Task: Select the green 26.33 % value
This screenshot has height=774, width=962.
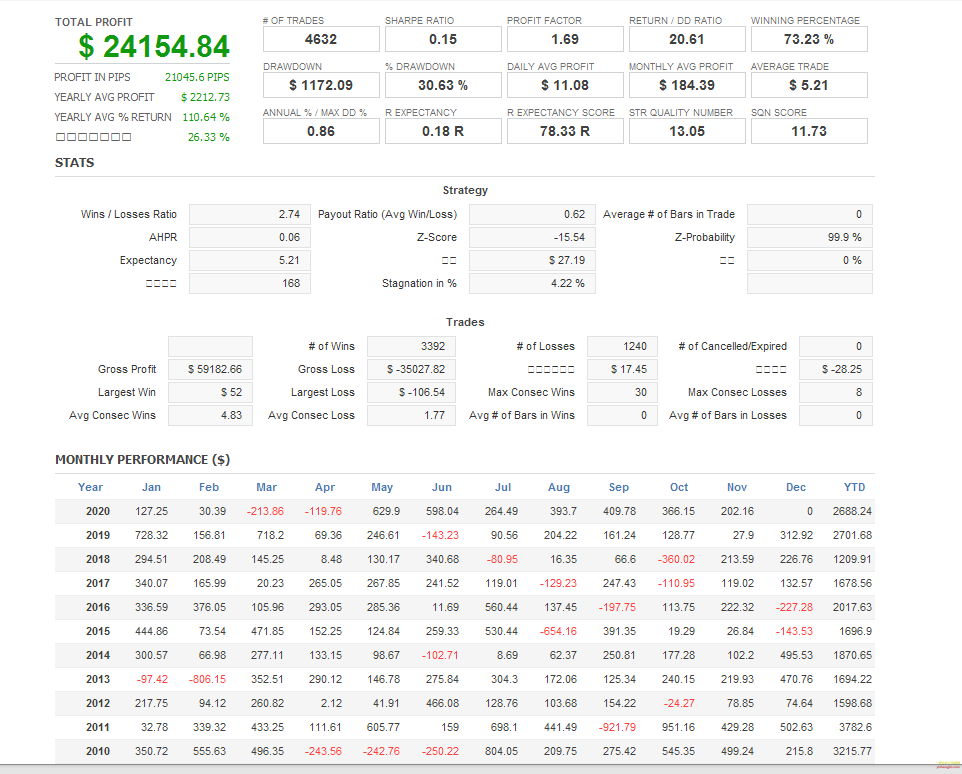Action: coord(209,137)
